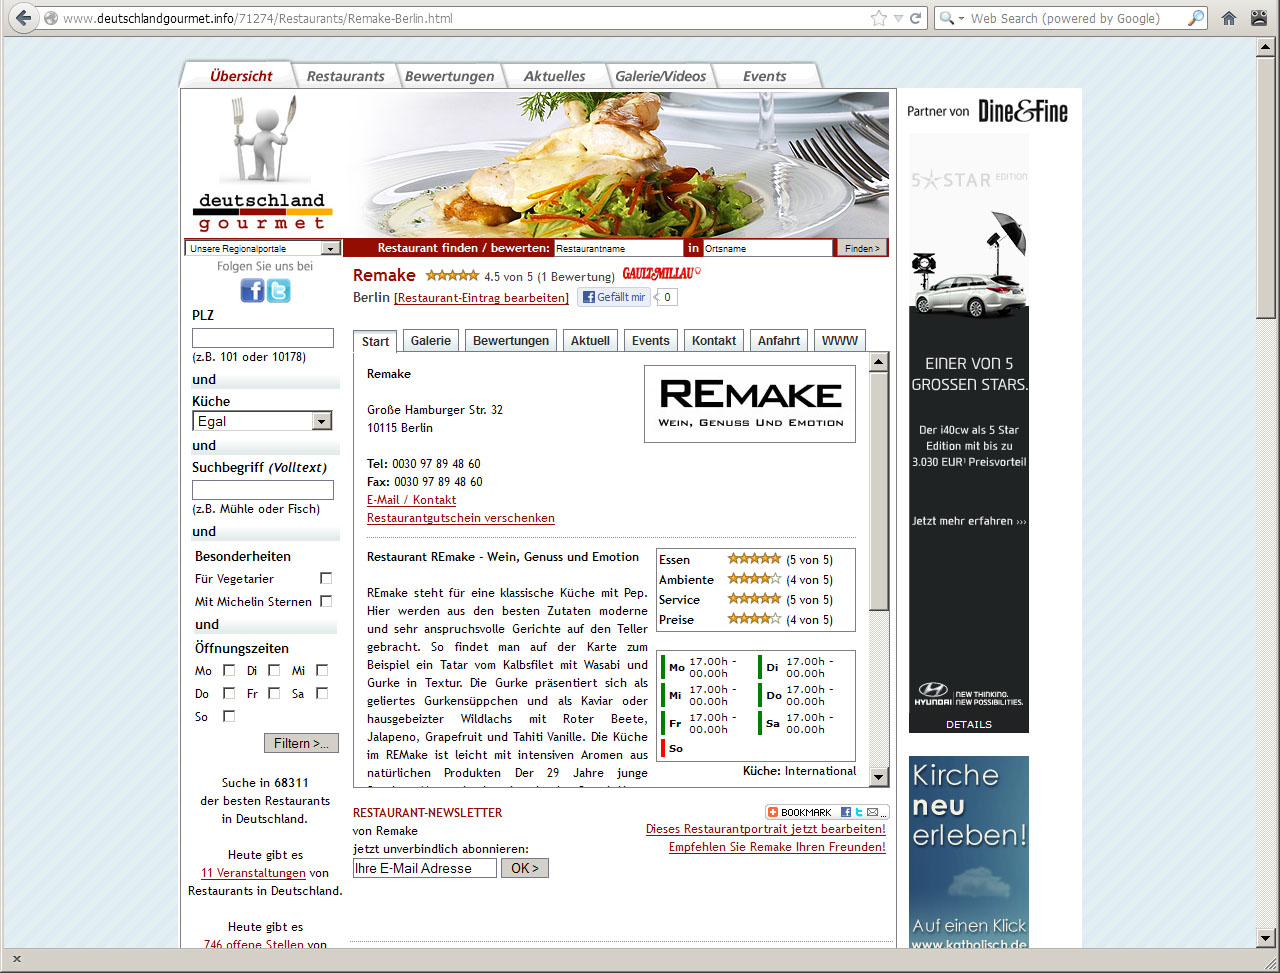This screenshot has height=973, width=1280.
Task: Click the Ihre E-Mail Adresse field
Action: click(x=424, y=868)
